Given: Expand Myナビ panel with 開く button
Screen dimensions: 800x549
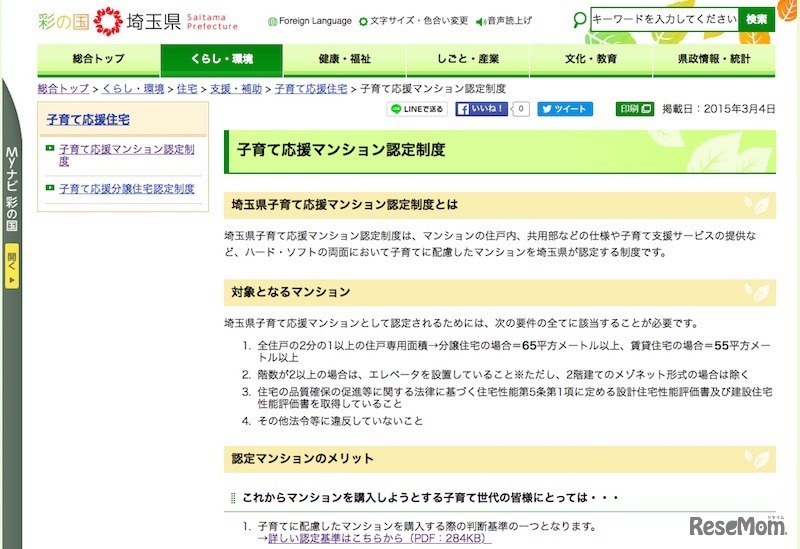Looking at the screenshot, I should [12, 266].
